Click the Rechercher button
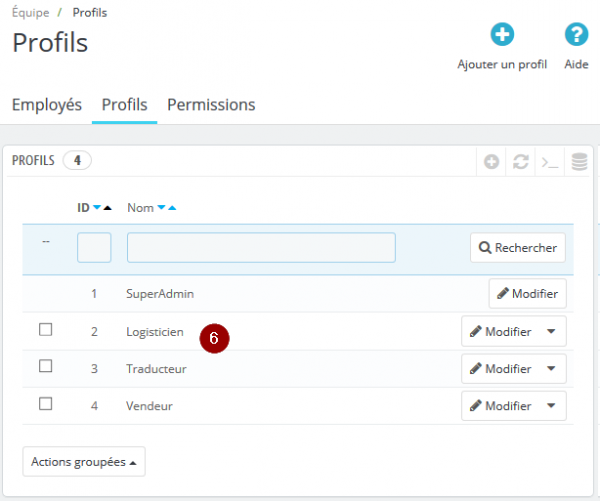Viewport: 600px width, 501px height. tap(518, 248)
